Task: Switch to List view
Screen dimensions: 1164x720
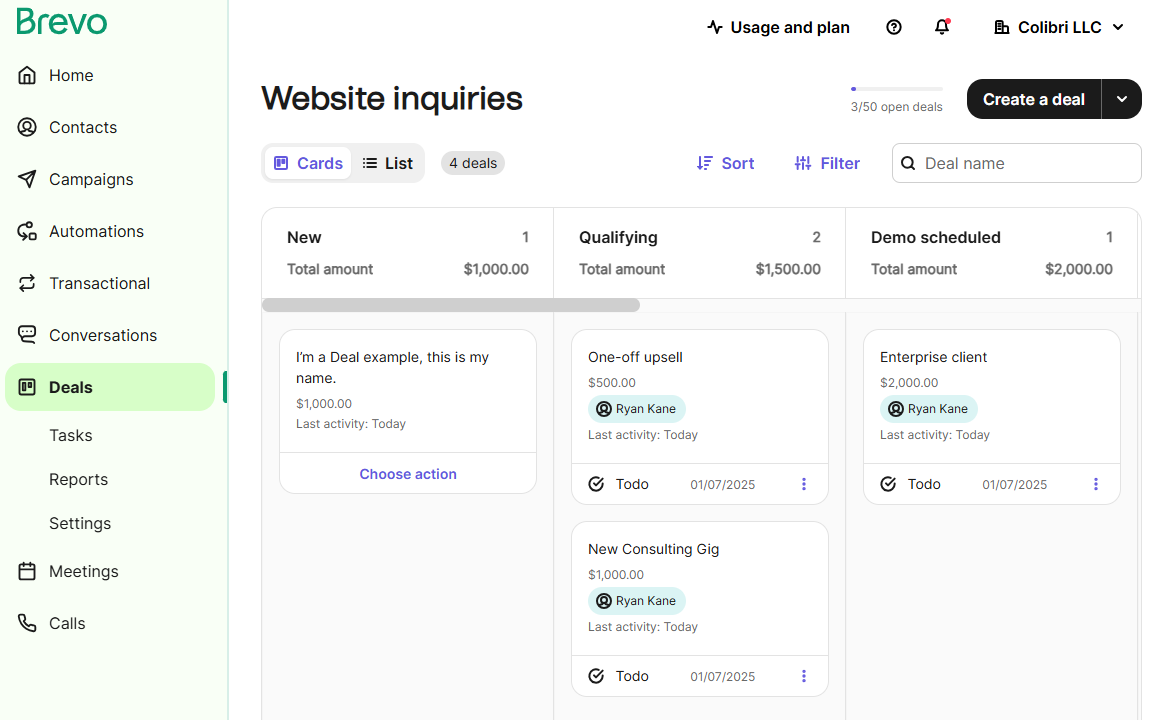Action: pyautogui.click(x=388, y=163)
